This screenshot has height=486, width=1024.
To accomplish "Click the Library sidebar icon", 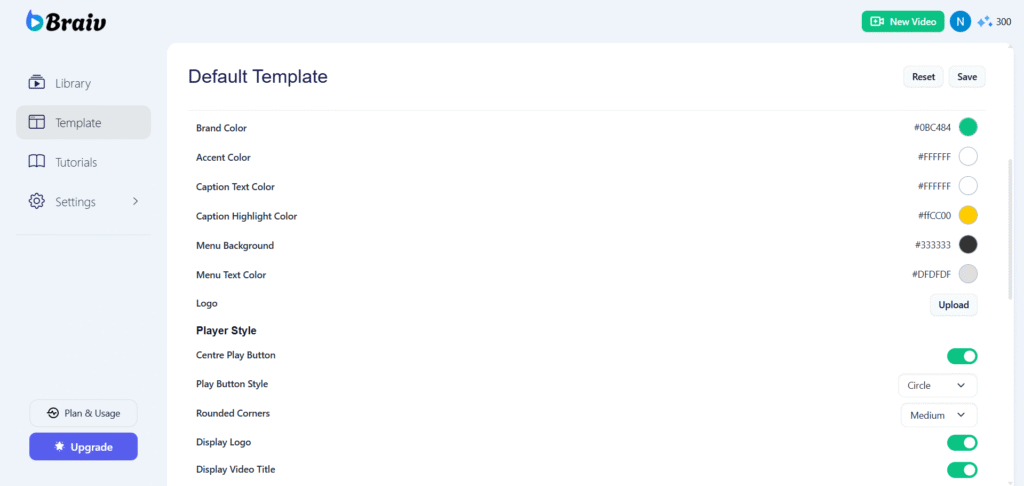I will tap(37, 83).
